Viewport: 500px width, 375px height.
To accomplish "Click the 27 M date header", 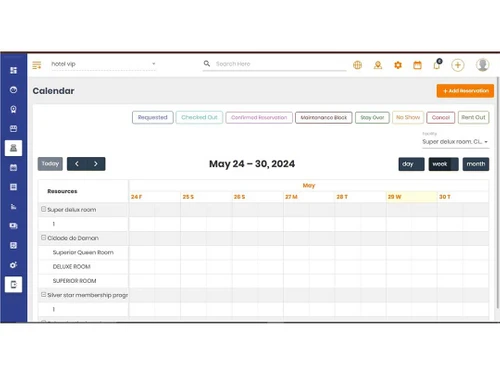I will [x=309, y=197].
